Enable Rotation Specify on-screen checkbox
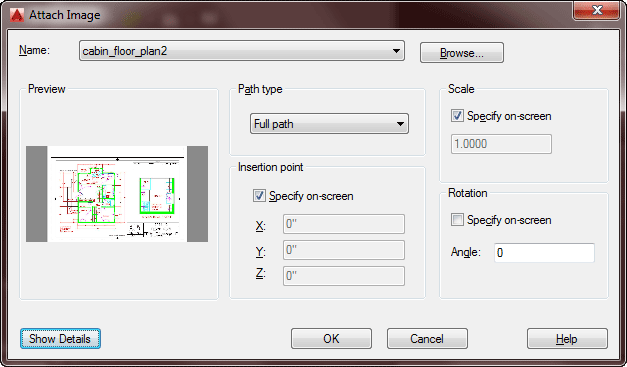 (x=457, y=219)
